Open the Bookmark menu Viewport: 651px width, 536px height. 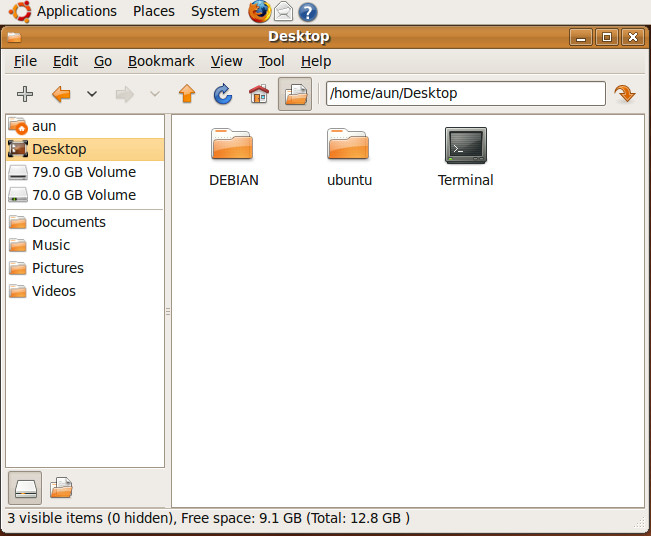click(x=161, y=61)
